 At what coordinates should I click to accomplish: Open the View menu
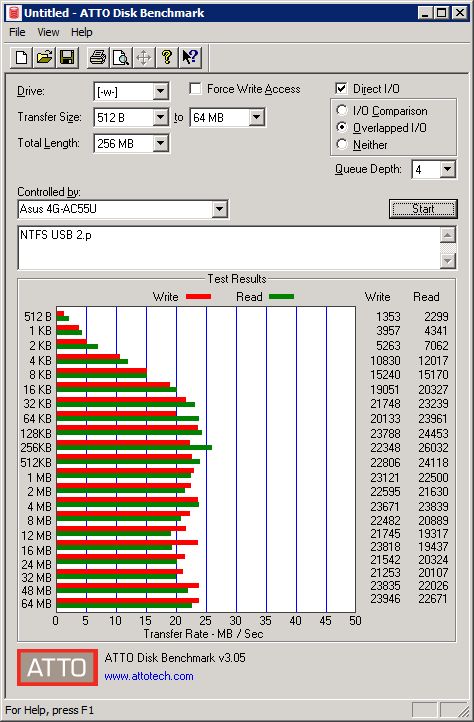(48, 32)
